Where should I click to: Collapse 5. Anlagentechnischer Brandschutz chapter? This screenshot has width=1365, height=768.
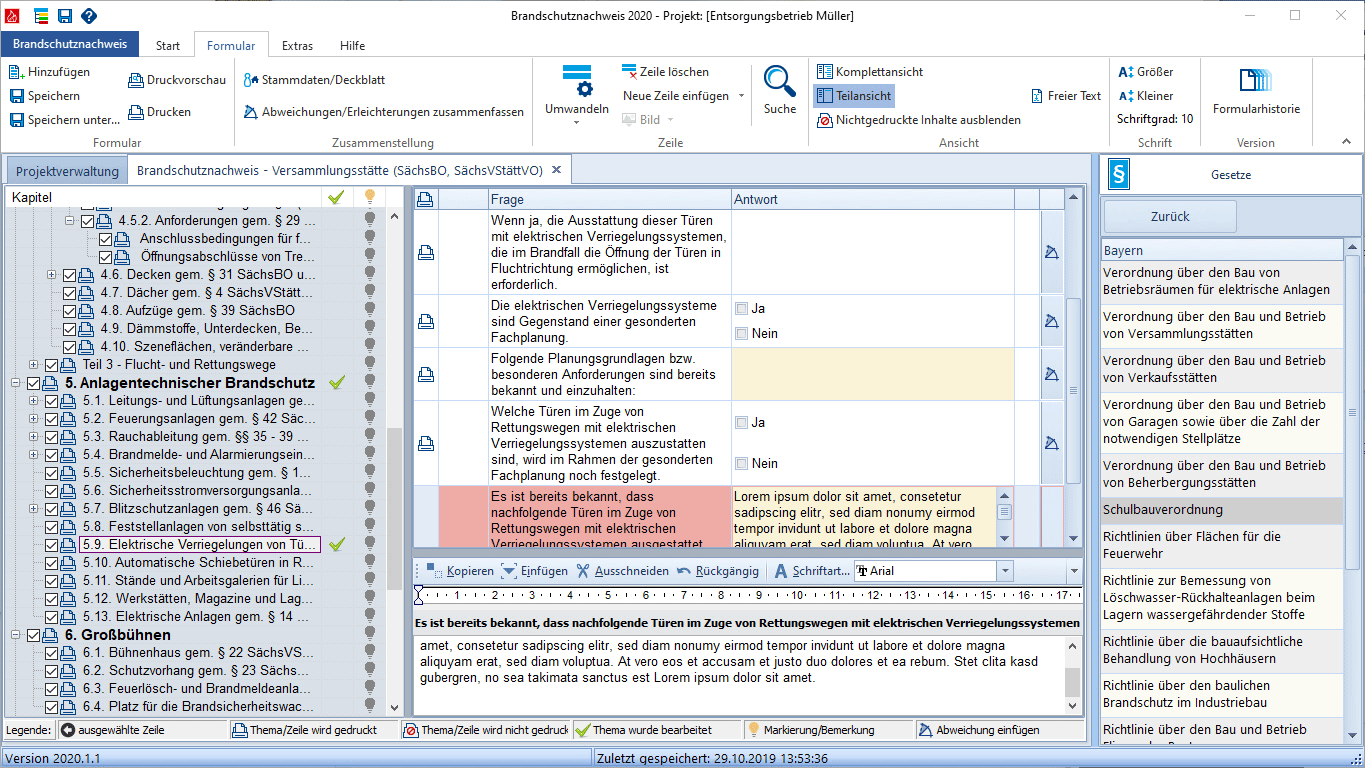[x=17, y=383]
